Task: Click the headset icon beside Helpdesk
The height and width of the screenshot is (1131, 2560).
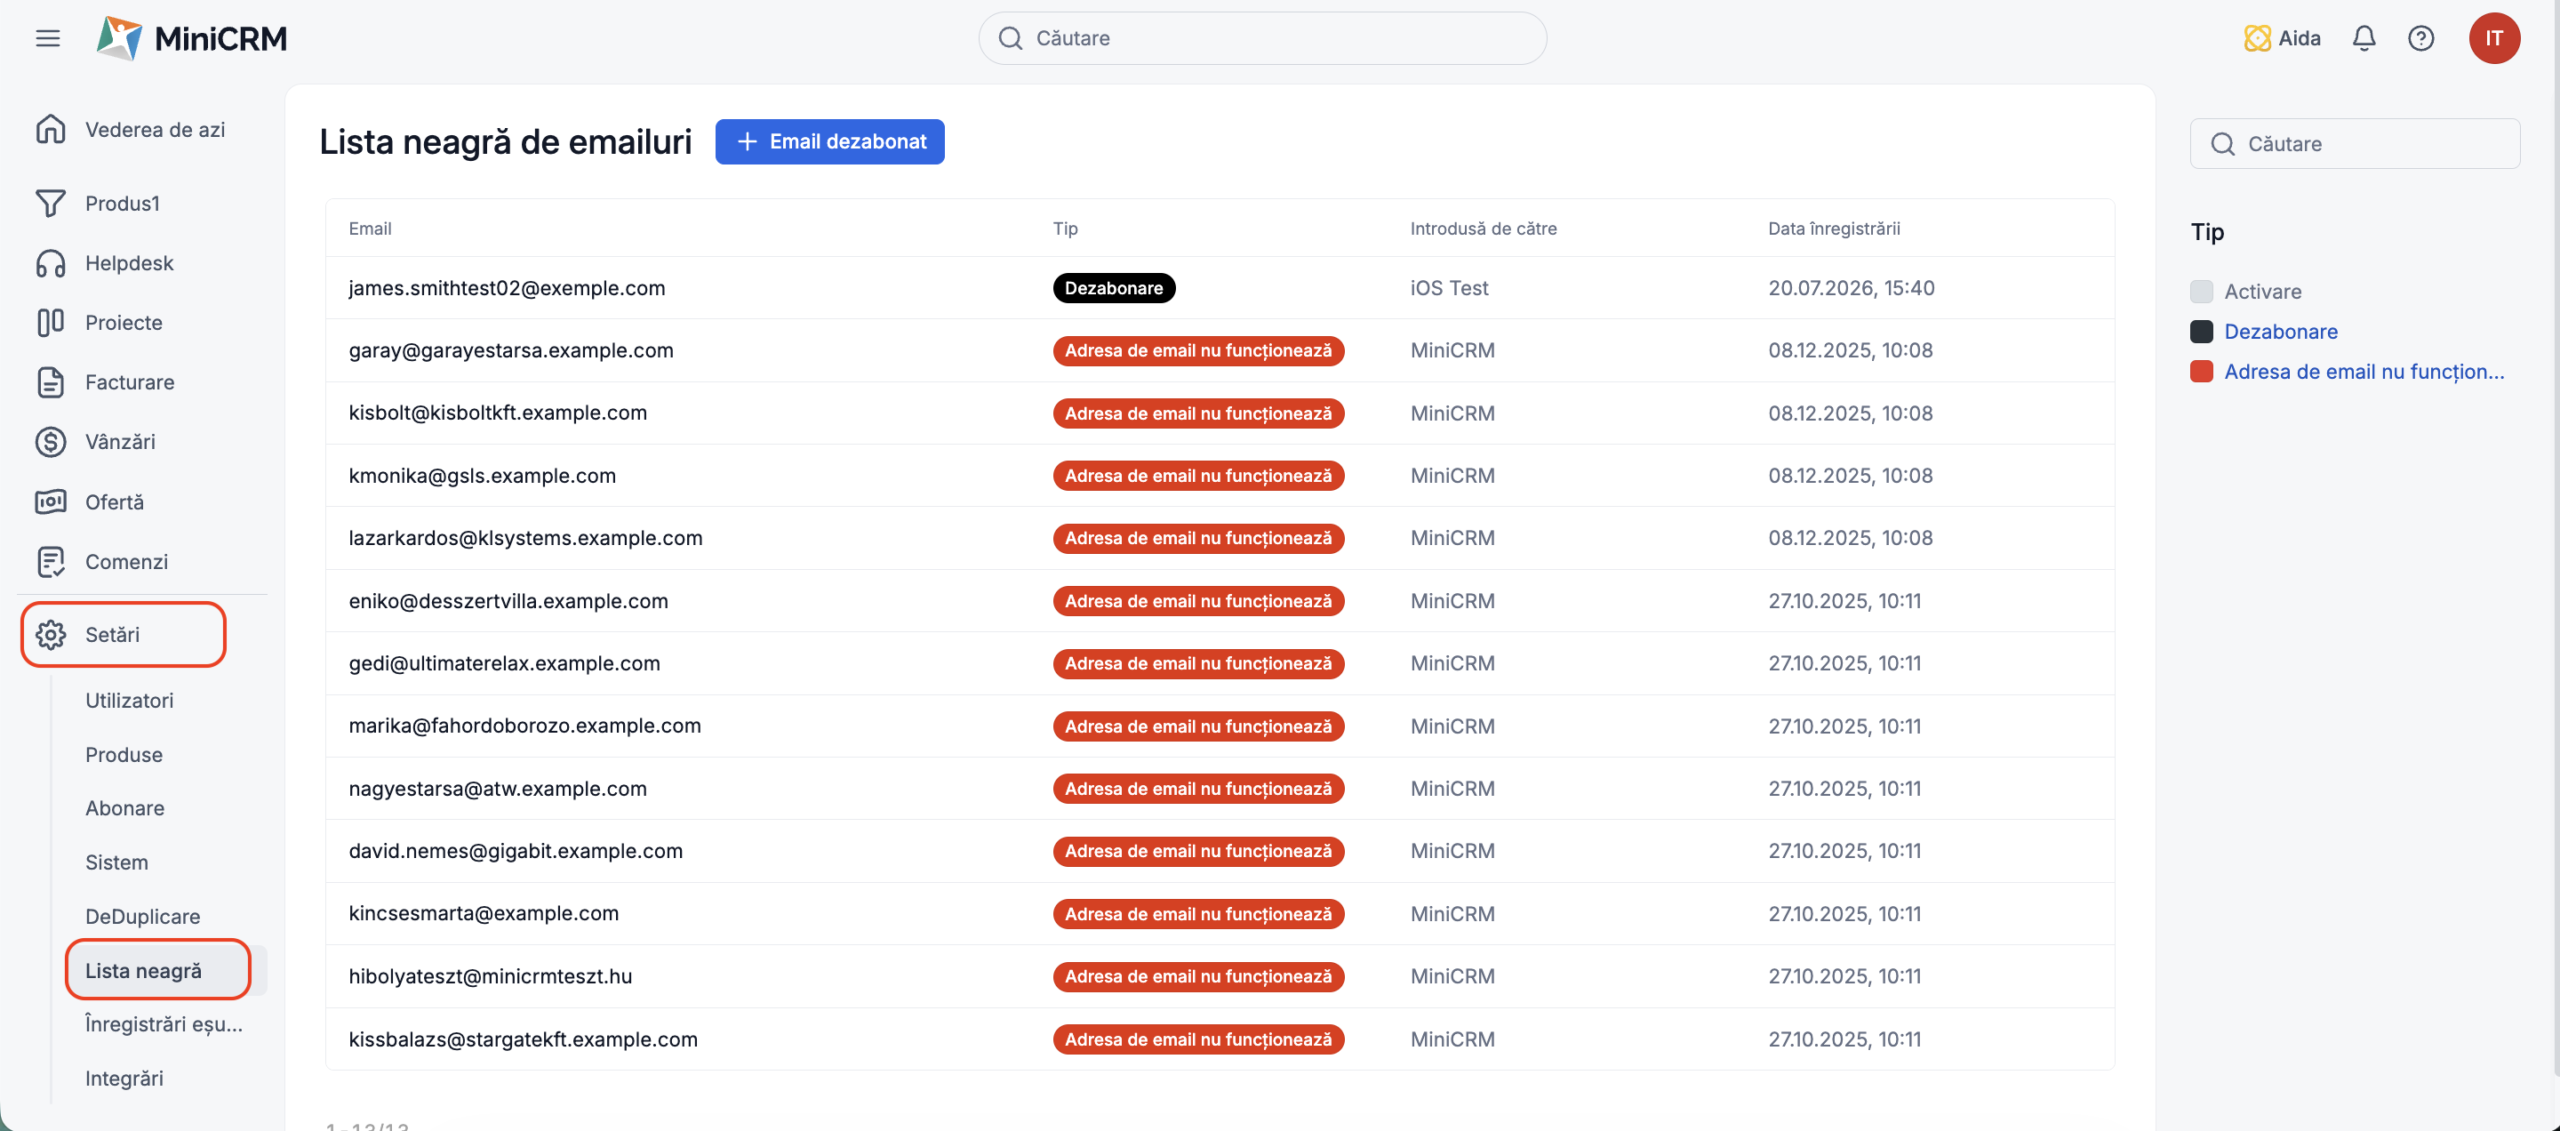Action: (51, 263)
